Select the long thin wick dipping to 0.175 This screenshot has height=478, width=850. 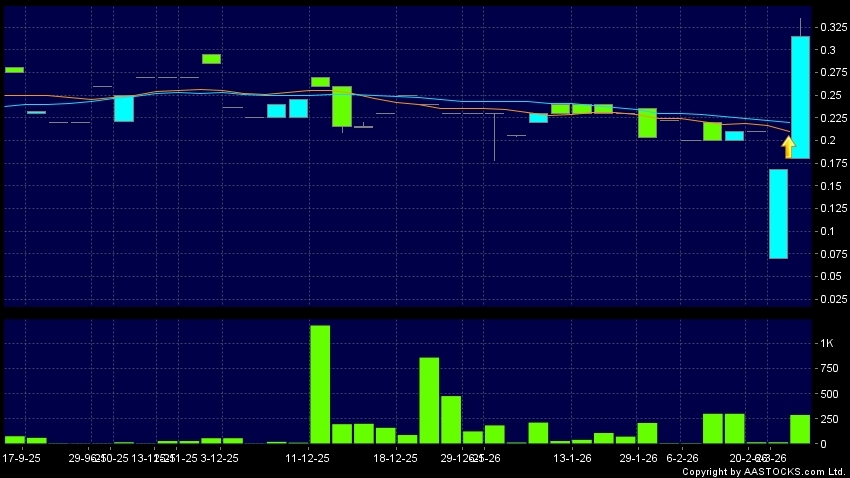[x=495, y=137]
